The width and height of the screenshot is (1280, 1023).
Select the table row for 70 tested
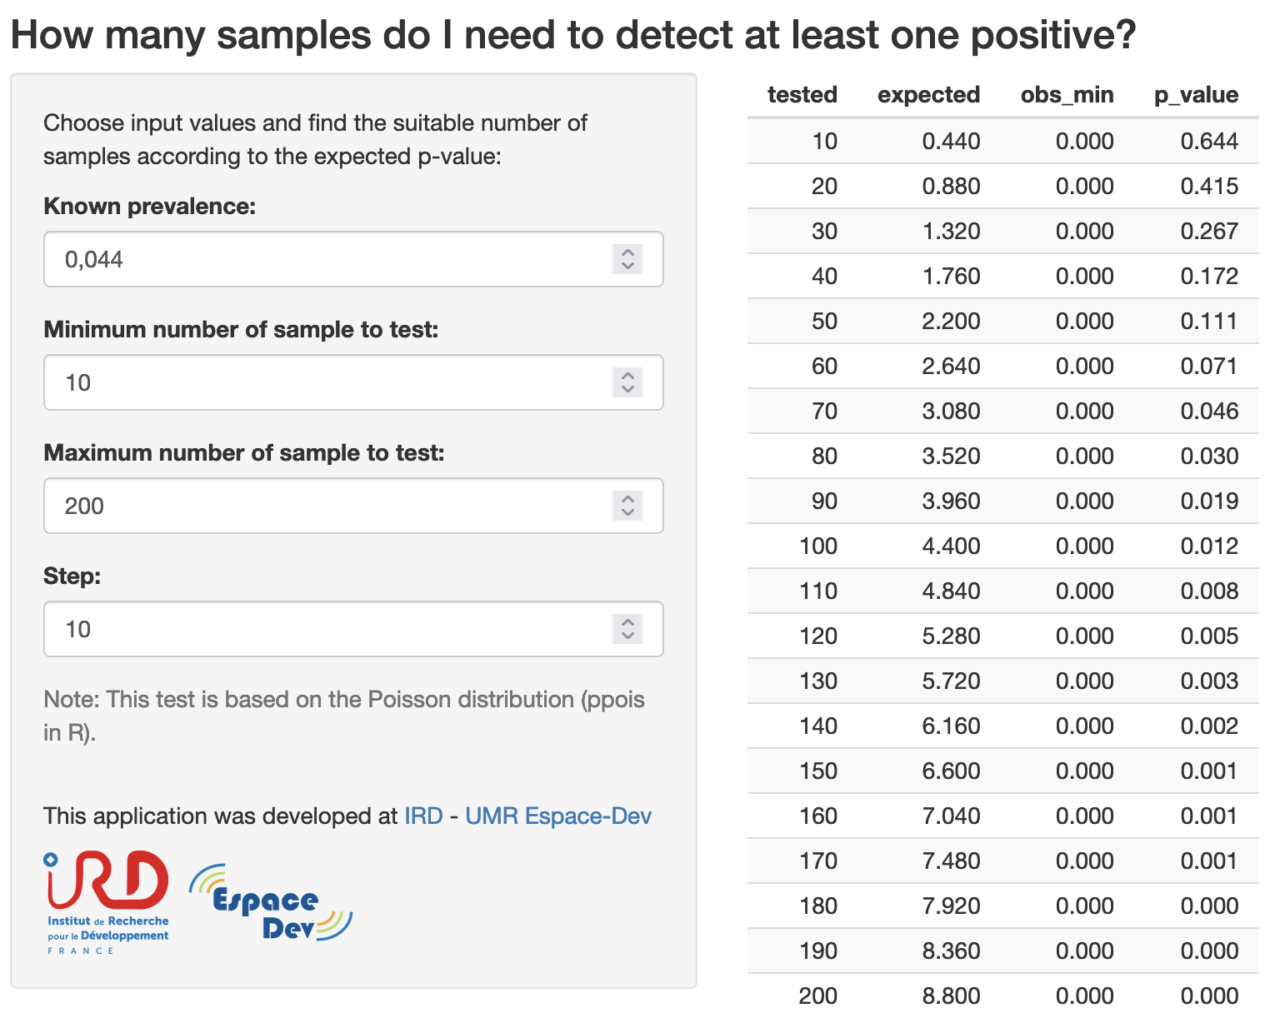pos(1003,411)
